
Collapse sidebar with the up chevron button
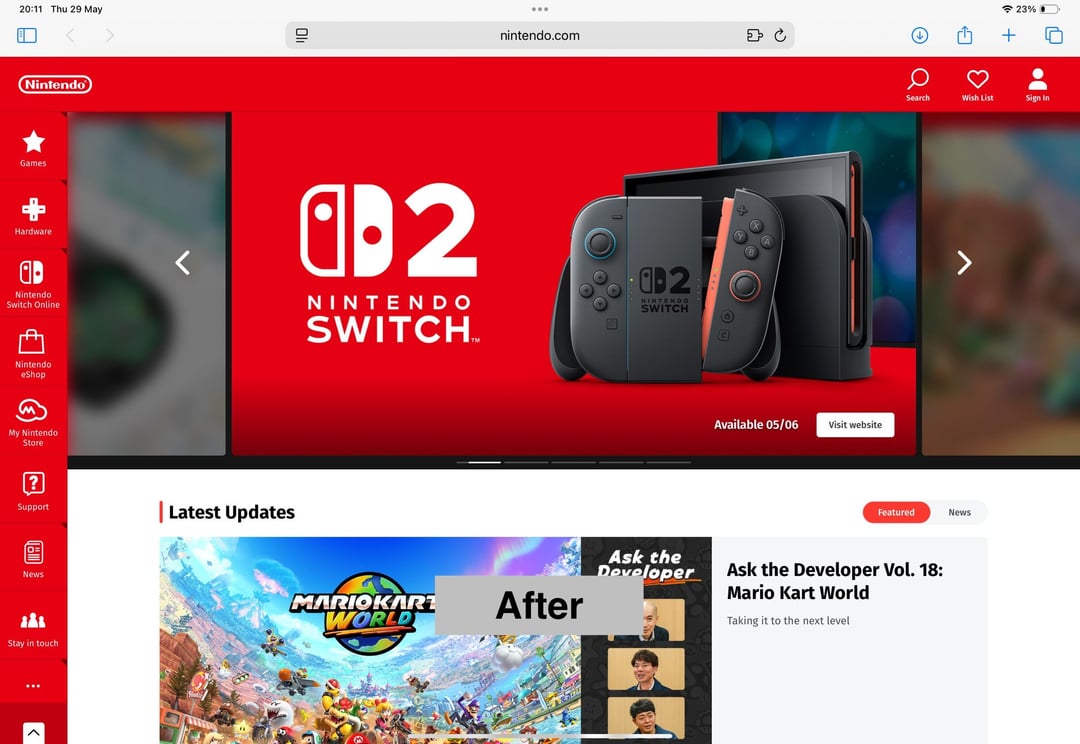click(33, 732)
